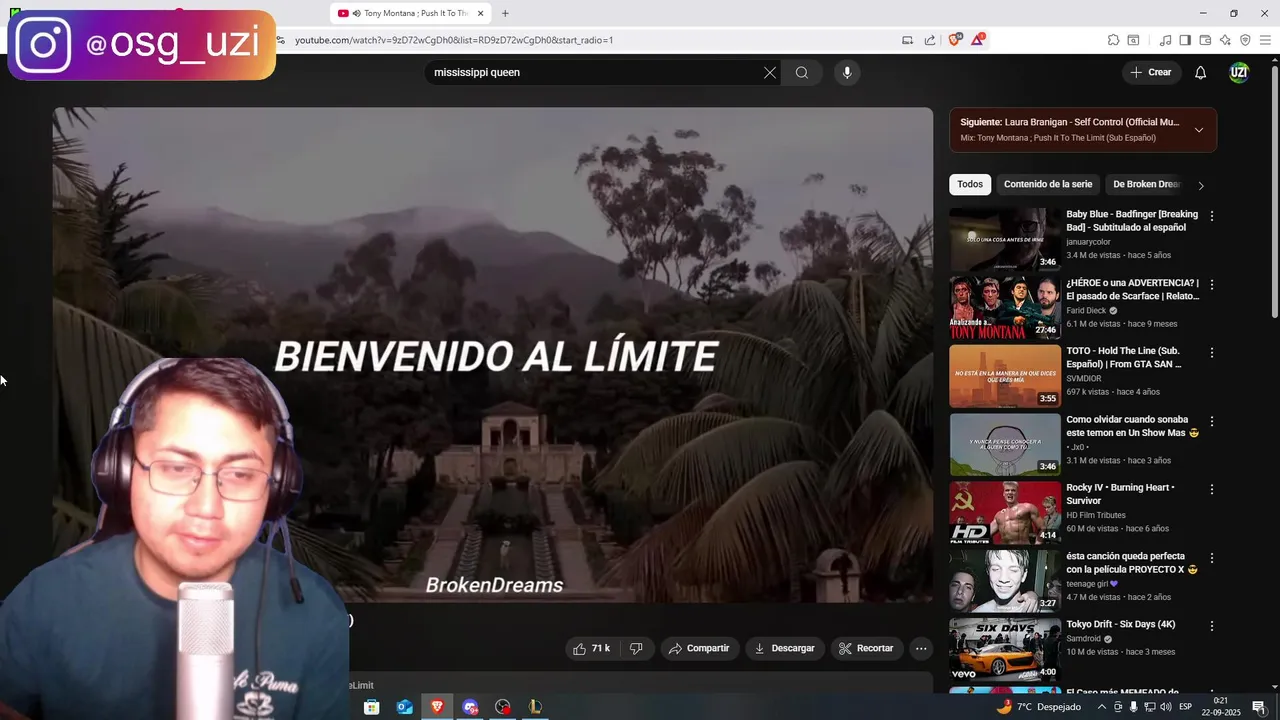Start voice search with the microphone

(847, 72)
